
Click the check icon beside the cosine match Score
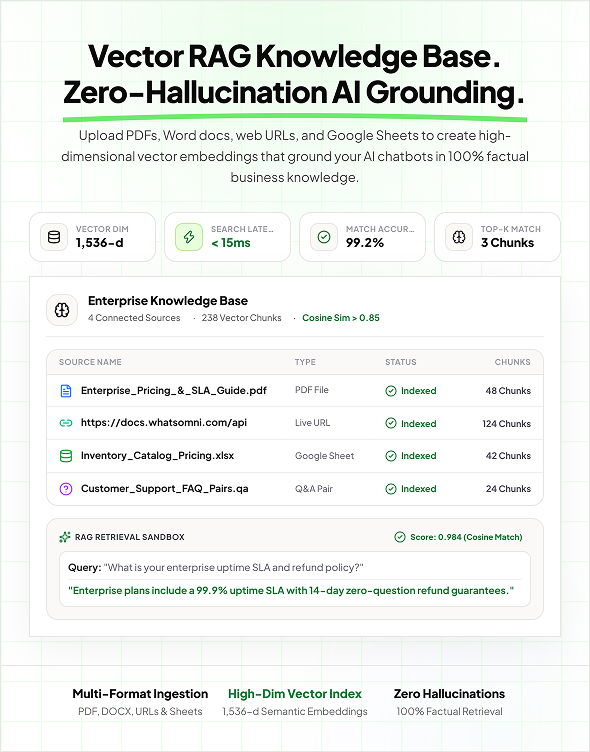[400, 537]
